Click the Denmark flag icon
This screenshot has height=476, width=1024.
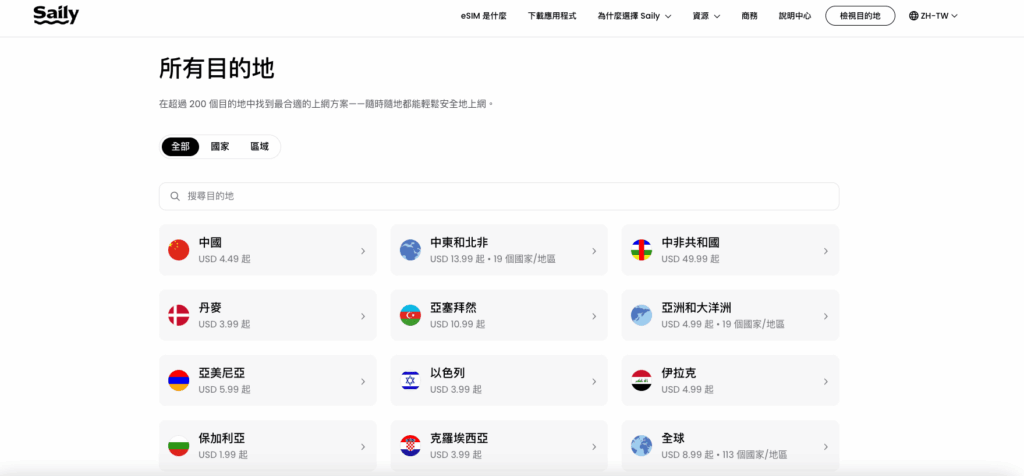[x=178, y=315]
